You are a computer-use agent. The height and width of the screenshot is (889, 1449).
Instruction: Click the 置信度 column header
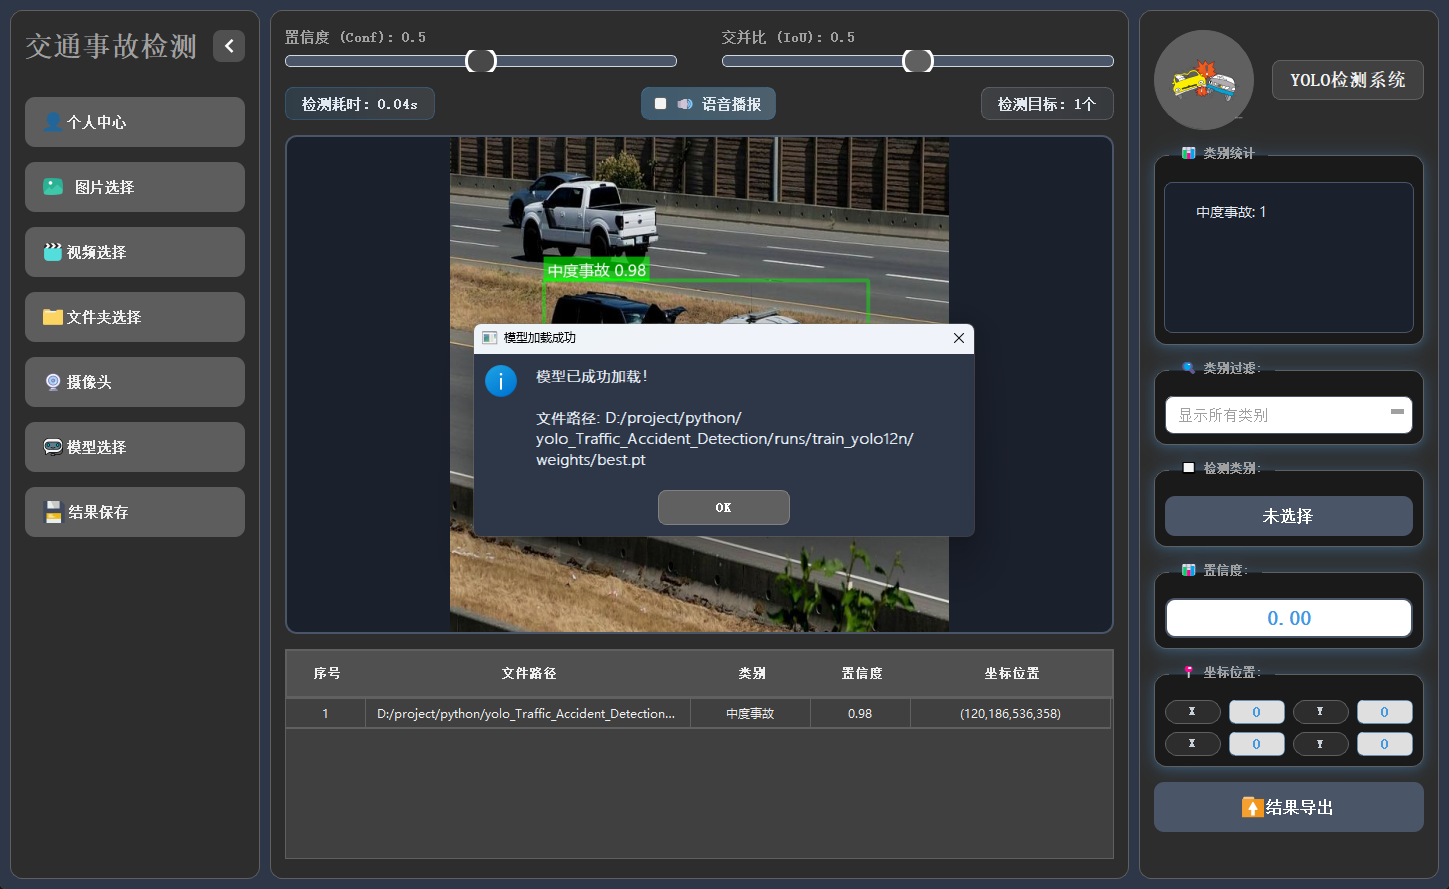click(861, 673)
